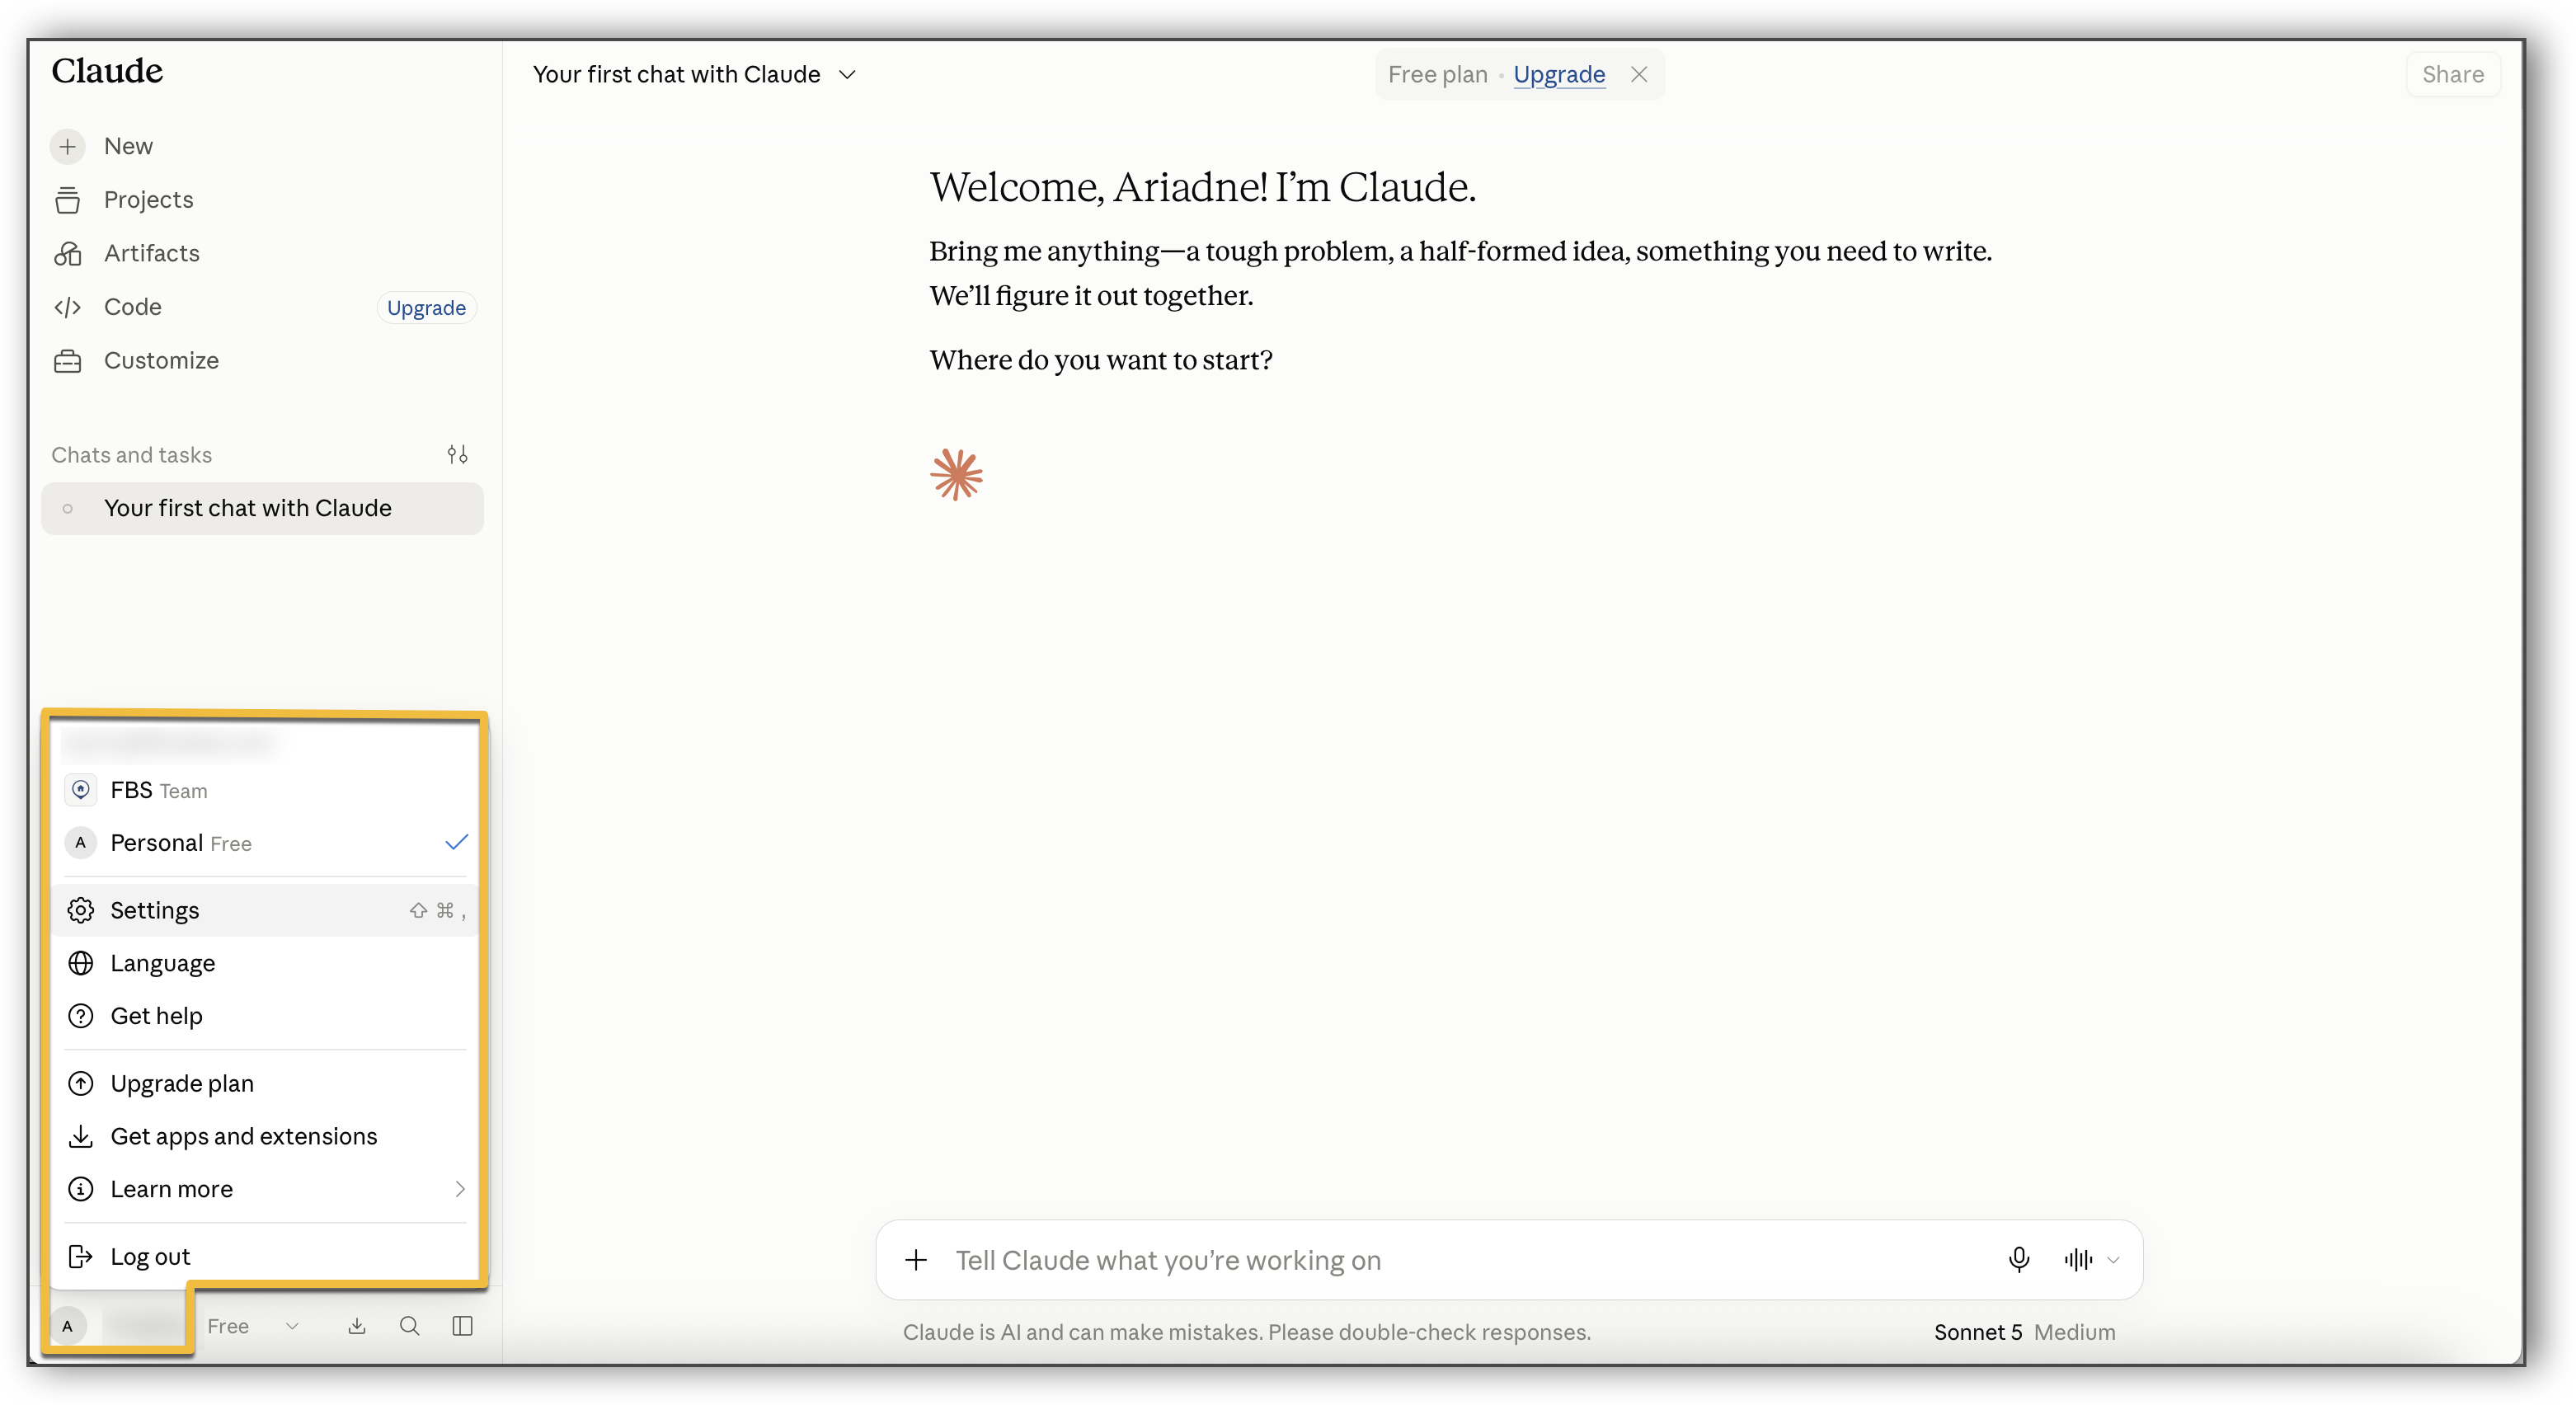Screen dimensions: 2576x1405
Task: Select Log out menu item
Action: click(x=265, y=1256)
